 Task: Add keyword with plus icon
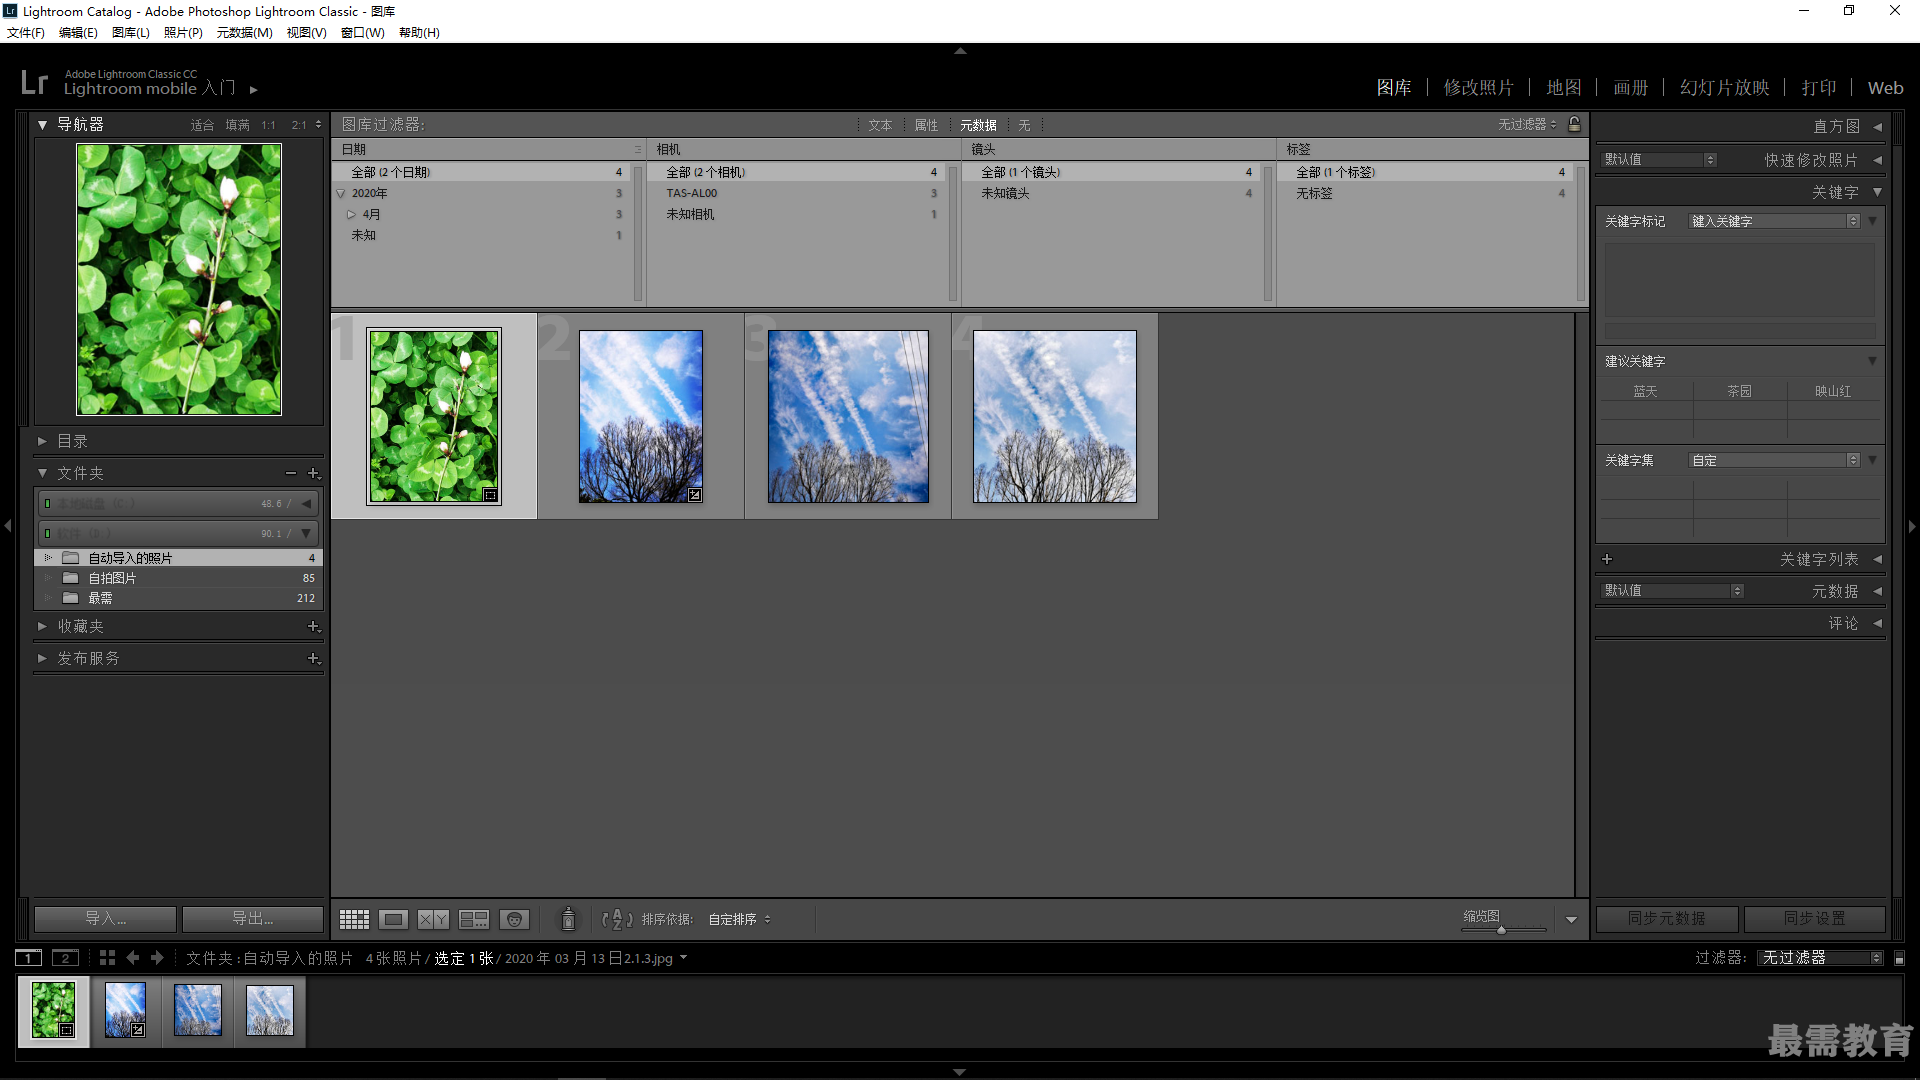pyautogui.click(x=1607, y=559)
